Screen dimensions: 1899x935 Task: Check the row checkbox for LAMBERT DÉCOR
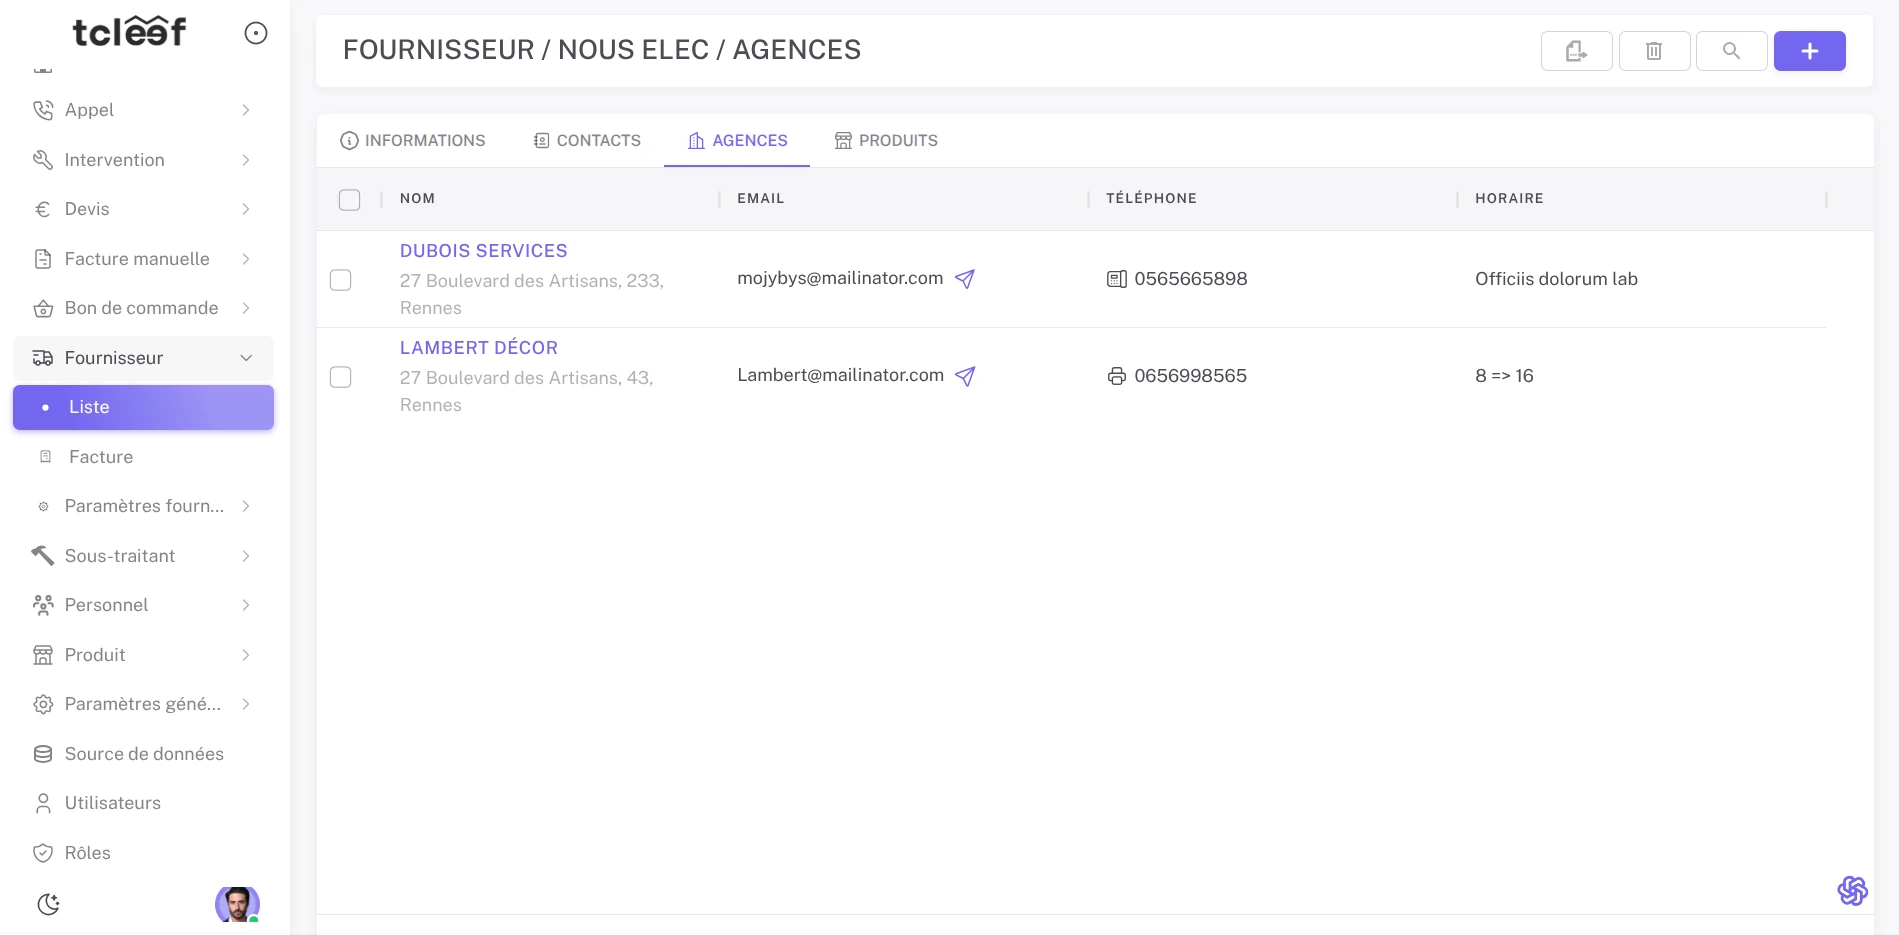click(x=340, y=377)
